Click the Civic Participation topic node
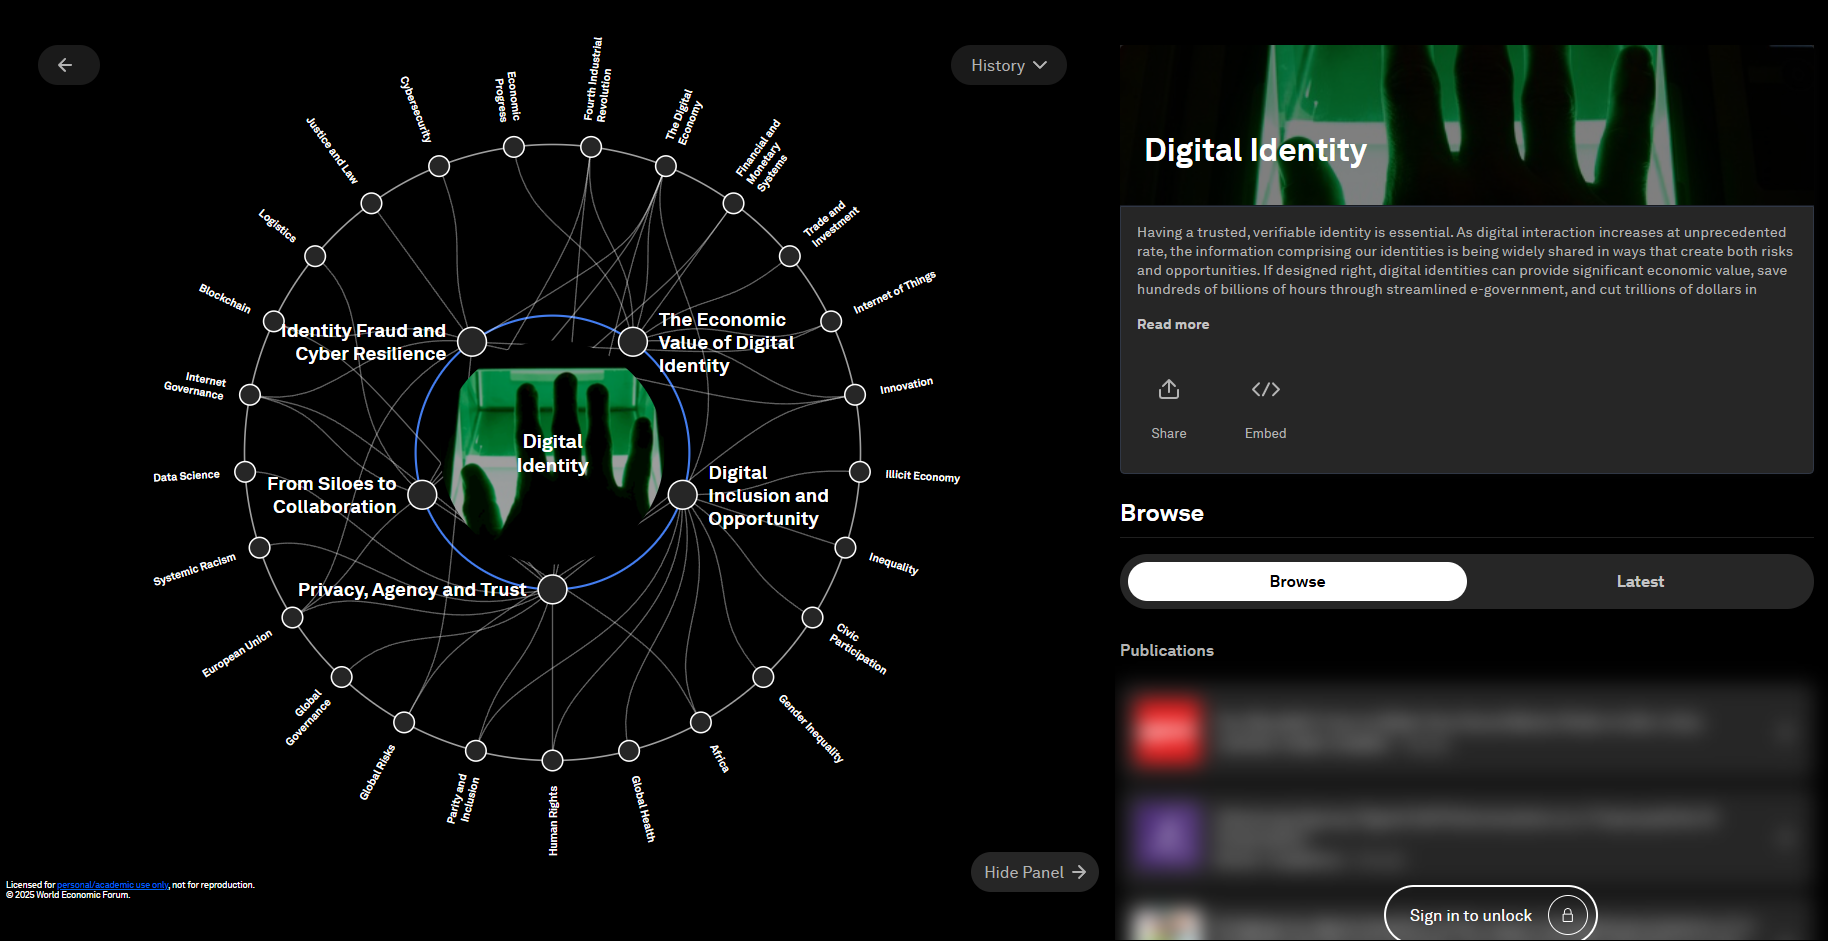1828x941 pixels. point(813,617)
